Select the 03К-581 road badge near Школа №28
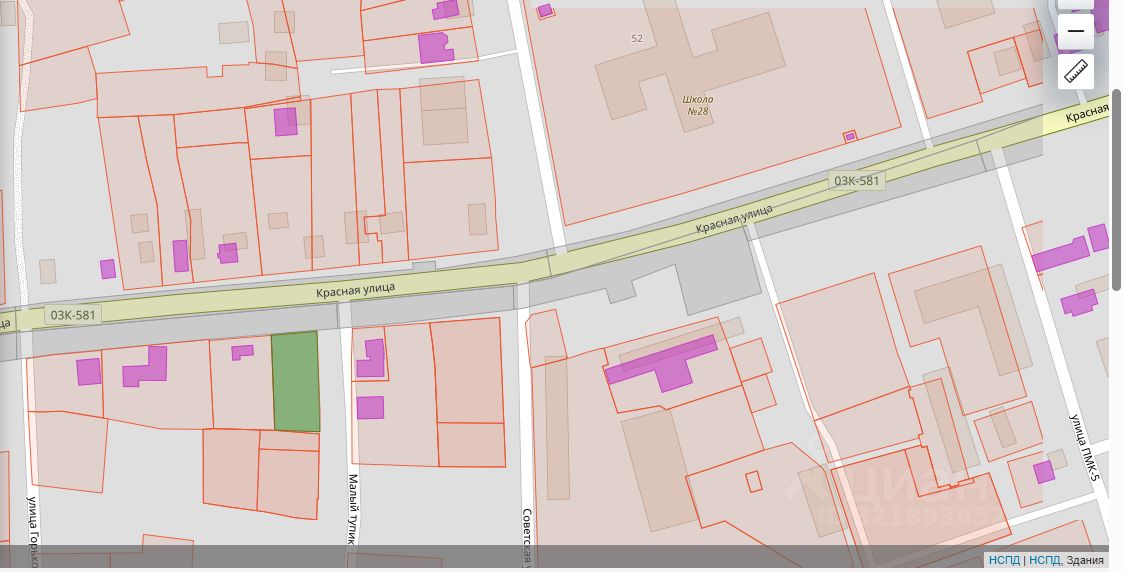The image size is (1124, 572). coord(856,181)
